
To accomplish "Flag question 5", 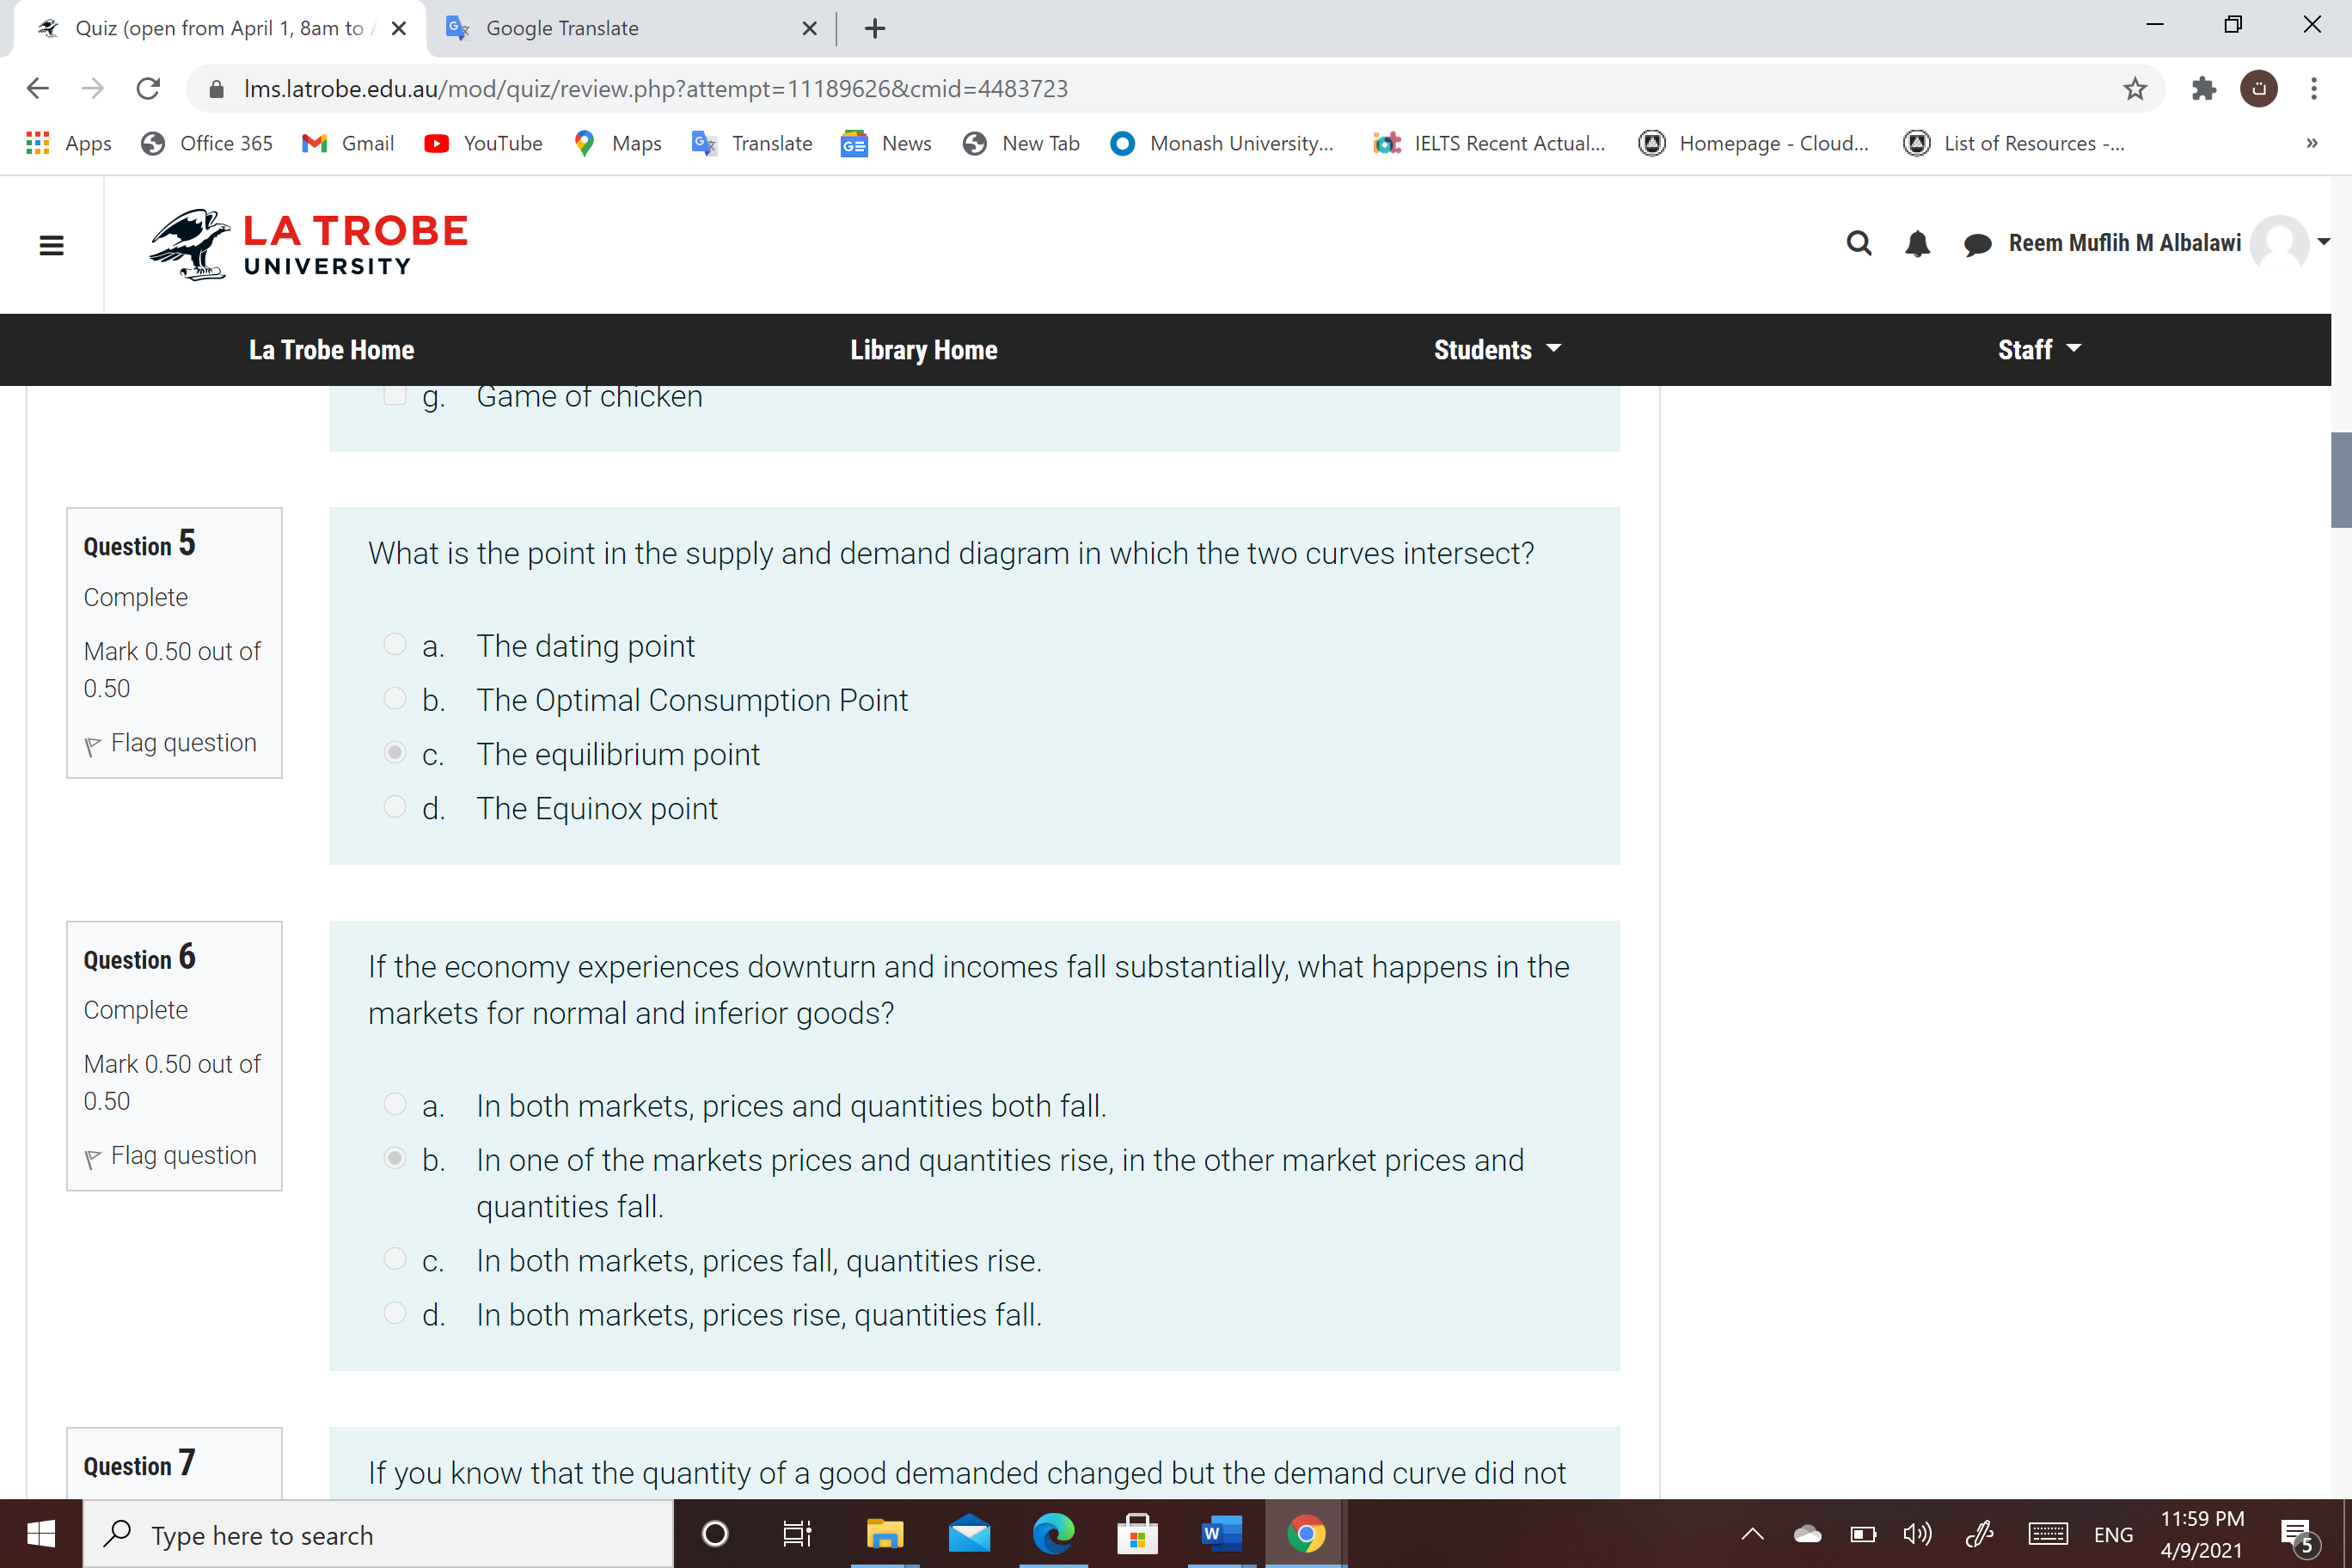I will (x=171, y=743).
